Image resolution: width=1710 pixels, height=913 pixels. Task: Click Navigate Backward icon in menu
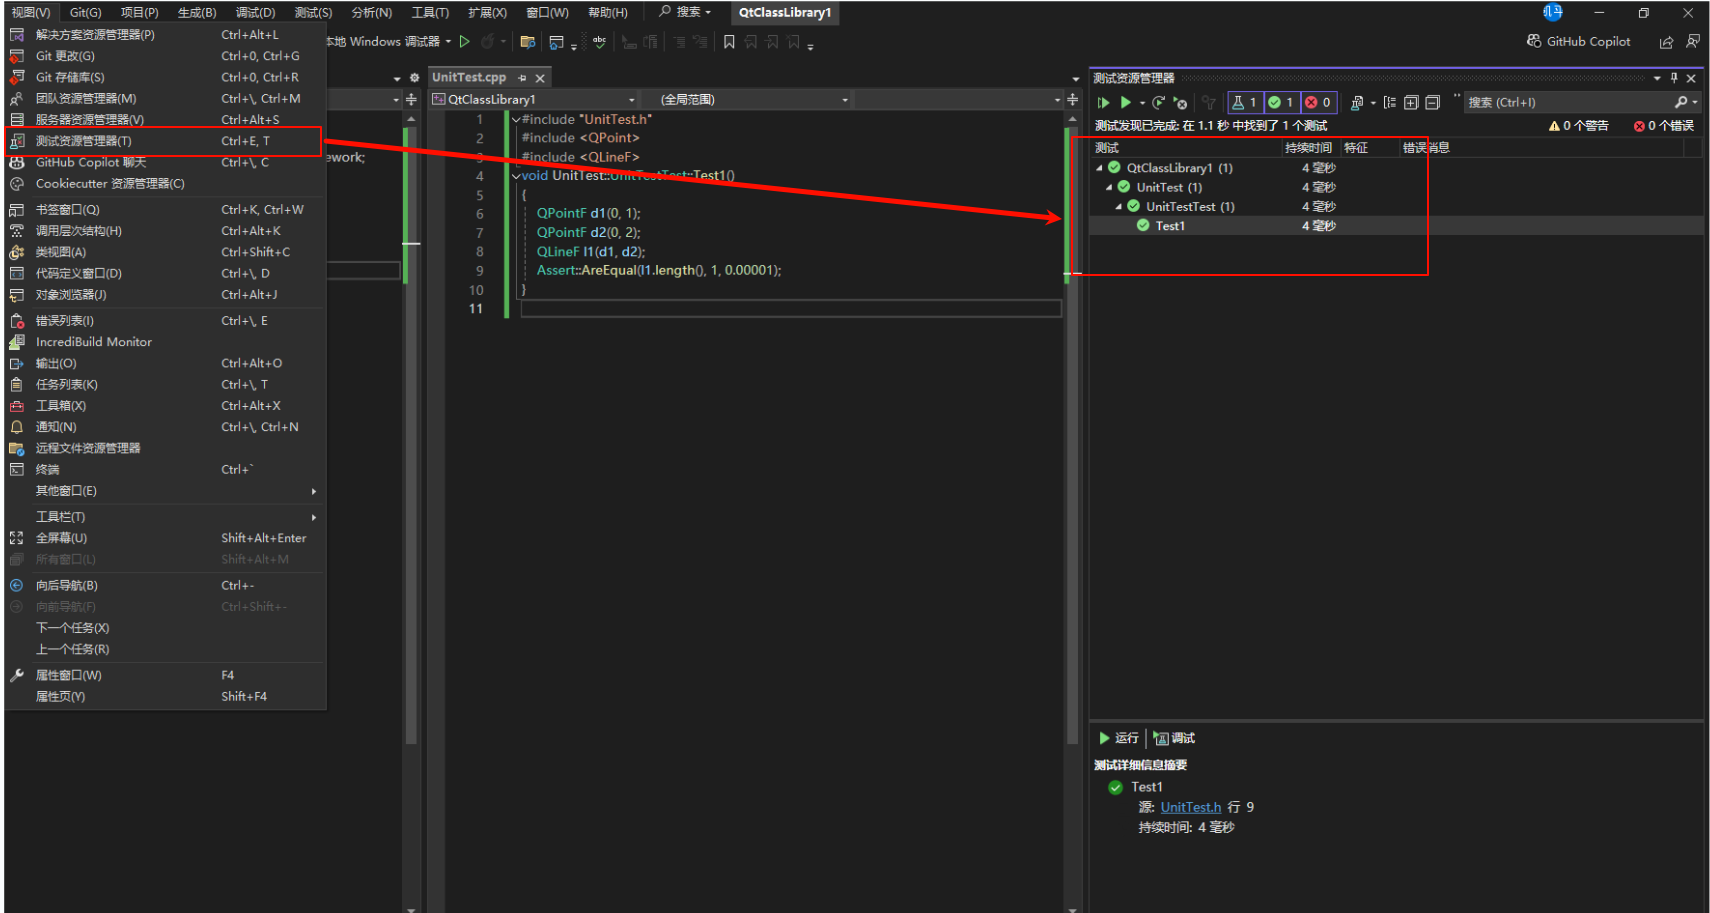tap(17, 585)
